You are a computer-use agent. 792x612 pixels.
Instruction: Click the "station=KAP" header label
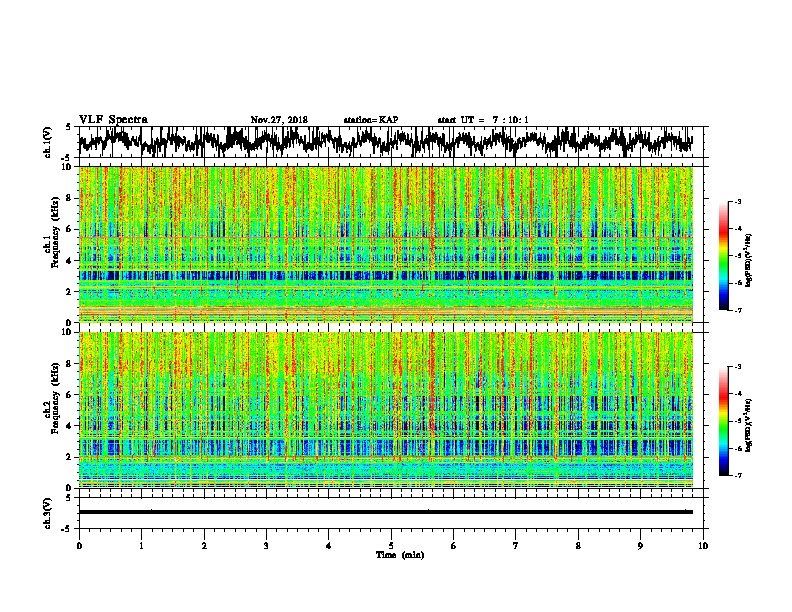371,120
